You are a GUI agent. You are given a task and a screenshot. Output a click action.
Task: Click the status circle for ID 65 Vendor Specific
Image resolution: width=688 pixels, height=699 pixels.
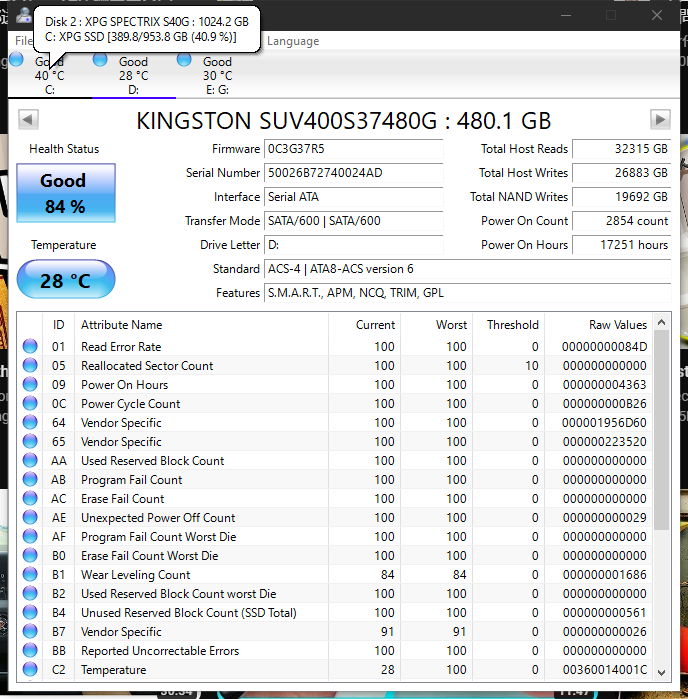pyautogui.click(x=30, y=441)
